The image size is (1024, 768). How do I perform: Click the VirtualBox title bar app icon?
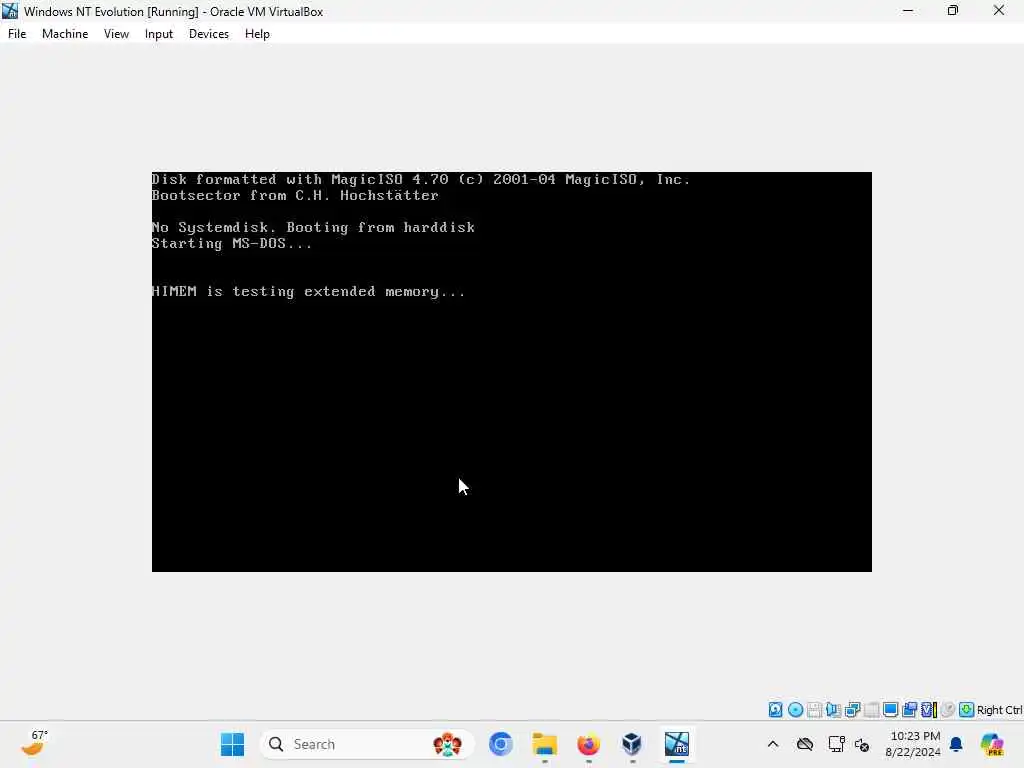tap(10, 11)
